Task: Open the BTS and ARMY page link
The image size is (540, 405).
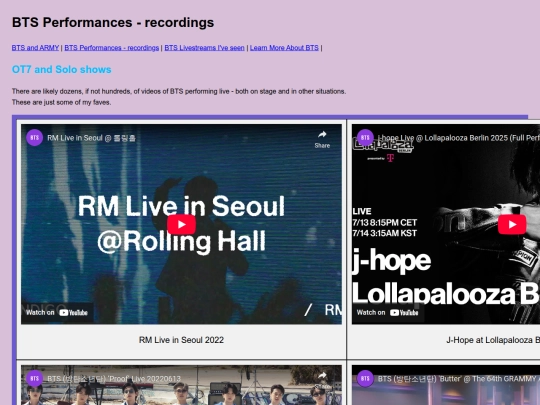Action: [x=35, y=48]
